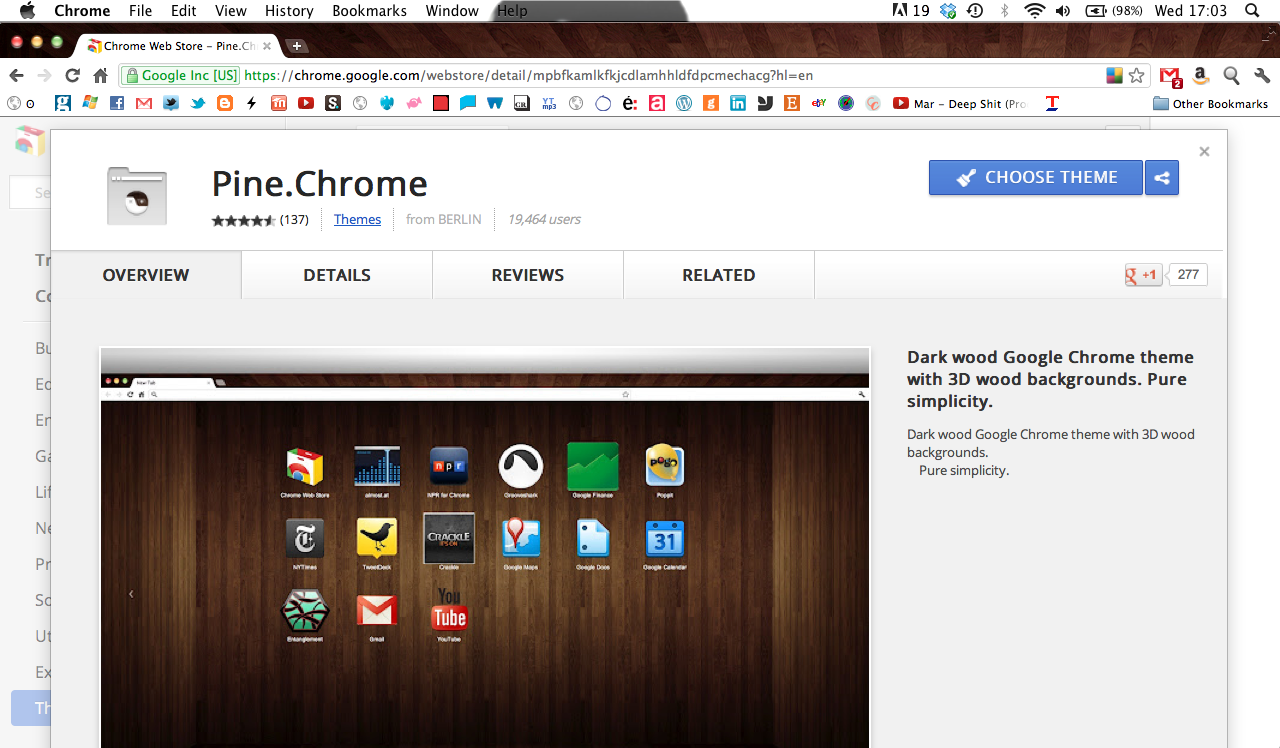Click the battery (98%) indicator
The width and height of the screenshot is (1280, 748).
click(x=1113, y=11)
